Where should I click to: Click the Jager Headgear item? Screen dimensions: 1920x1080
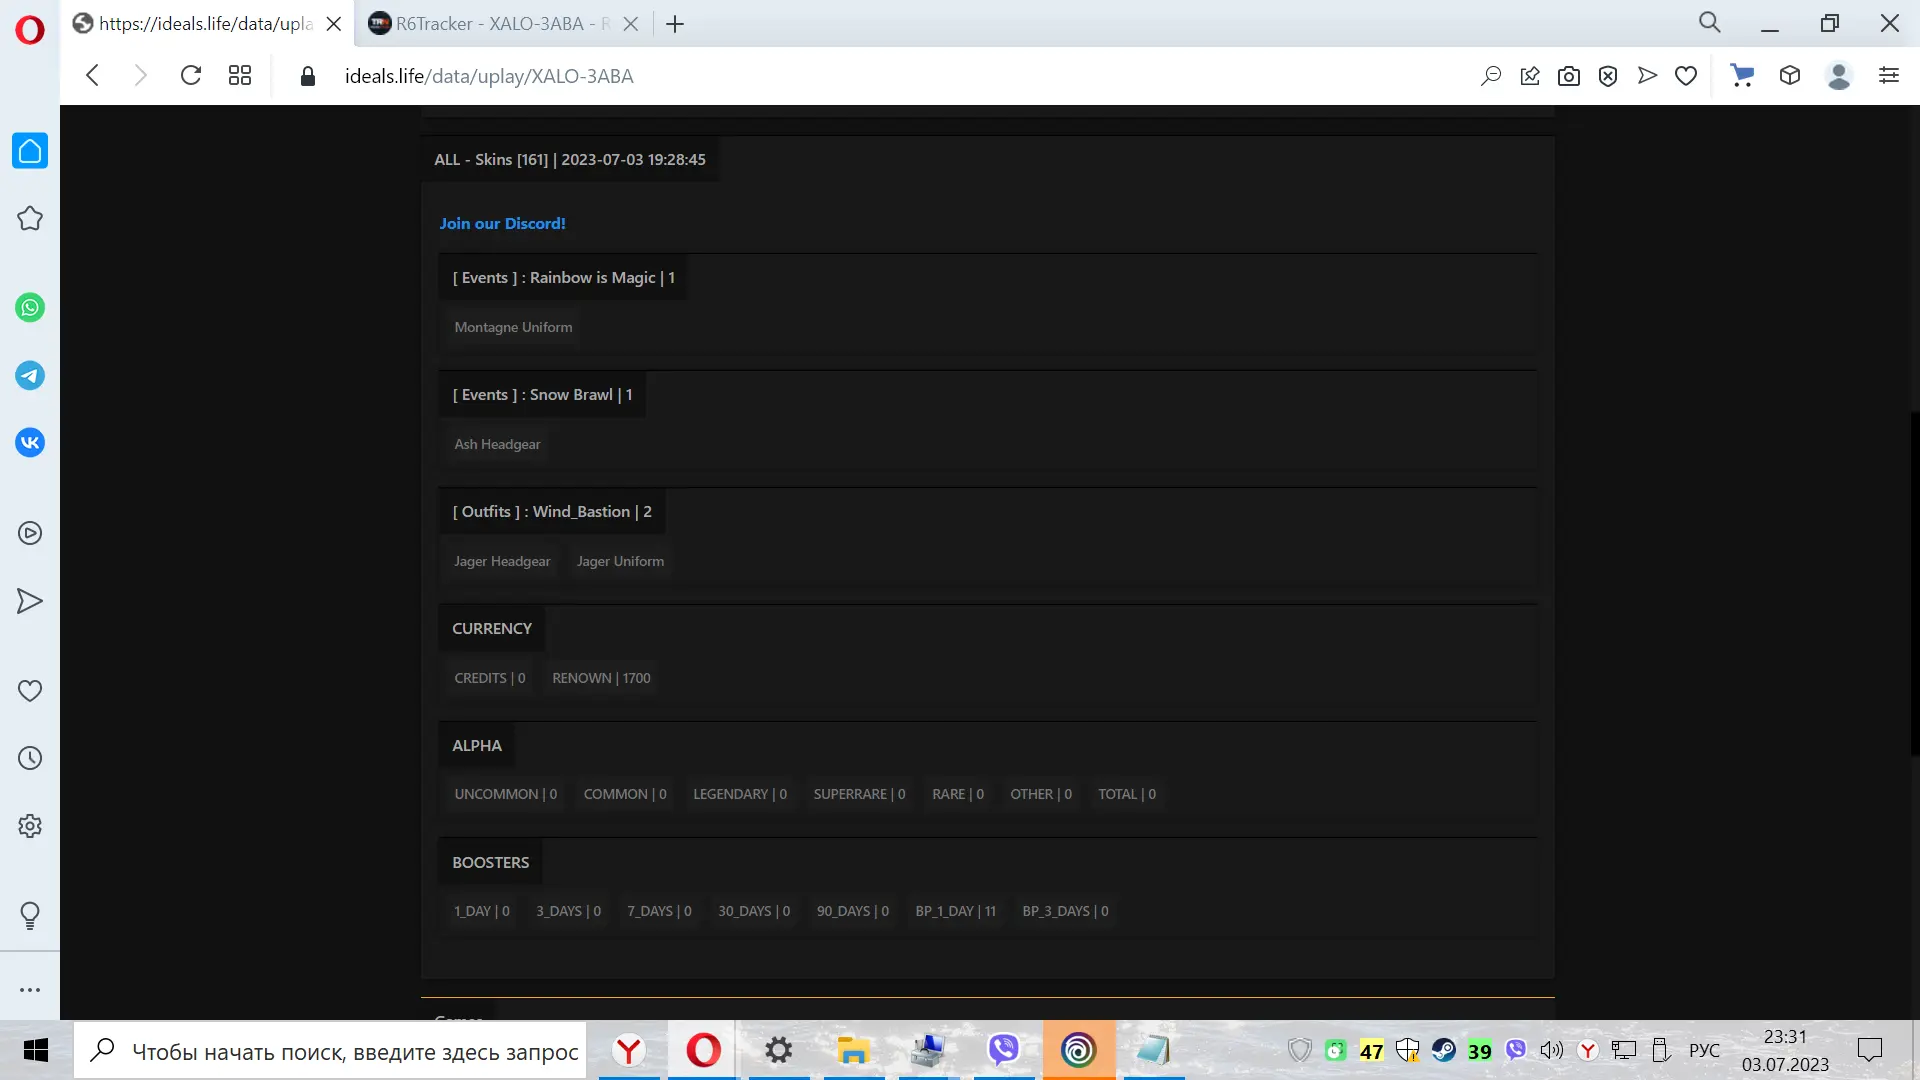click(502, 561)
